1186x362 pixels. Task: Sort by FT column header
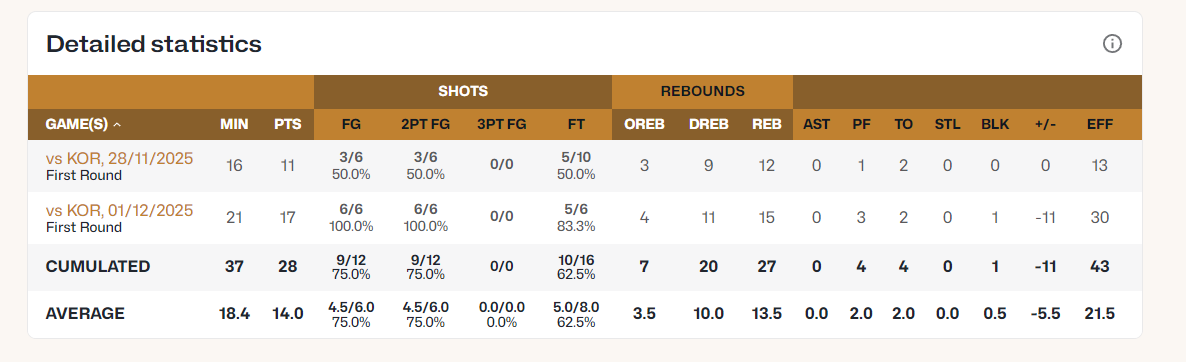coord(575,124)
